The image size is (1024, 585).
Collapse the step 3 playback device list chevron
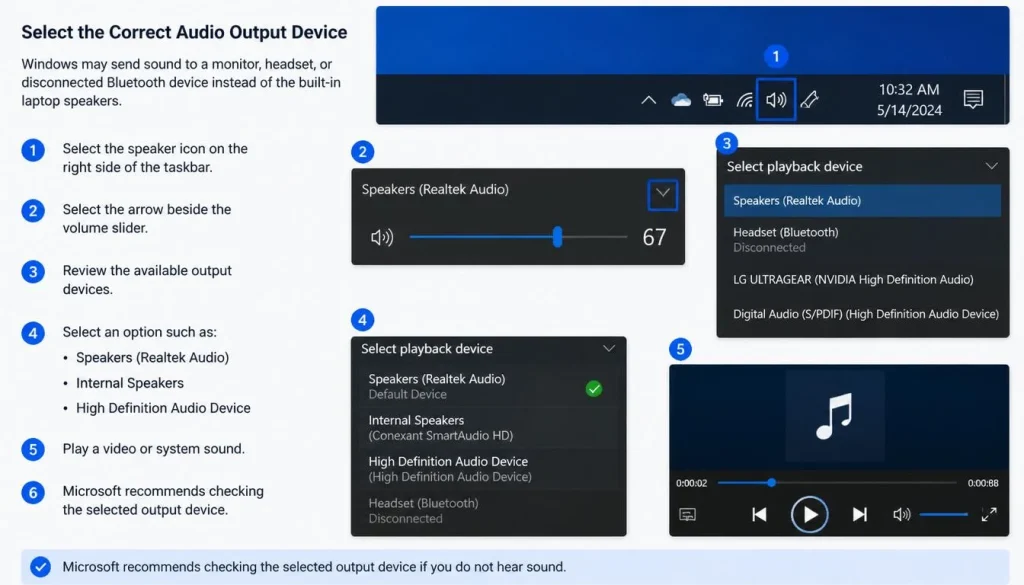tap(991, 166)
